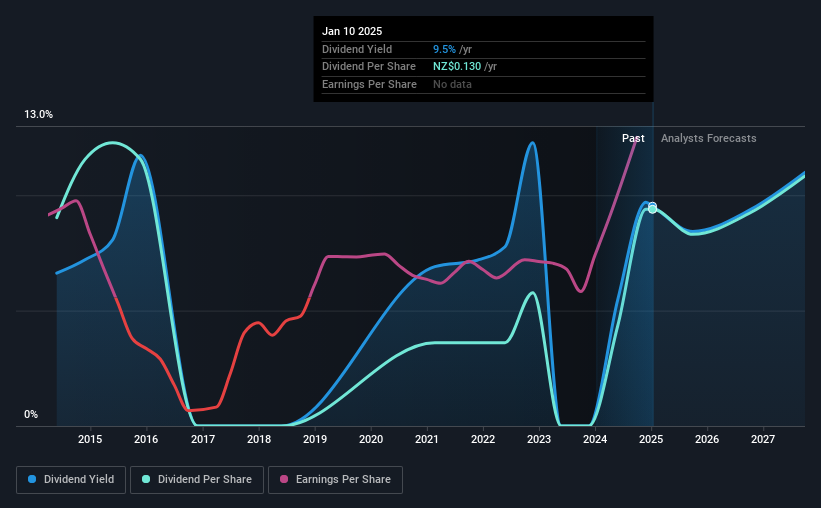Click the Dividend Per Share label in tooltip
821x508 pixels.
pyautogui.click(x=369, y=67)
